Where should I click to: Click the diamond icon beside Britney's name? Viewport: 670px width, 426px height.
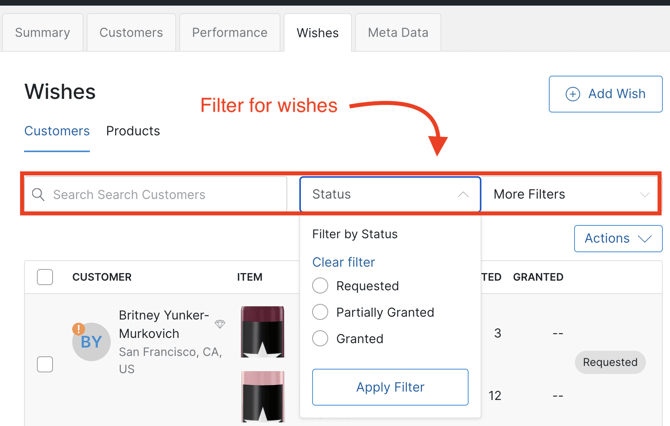click(x=220, y=324)
